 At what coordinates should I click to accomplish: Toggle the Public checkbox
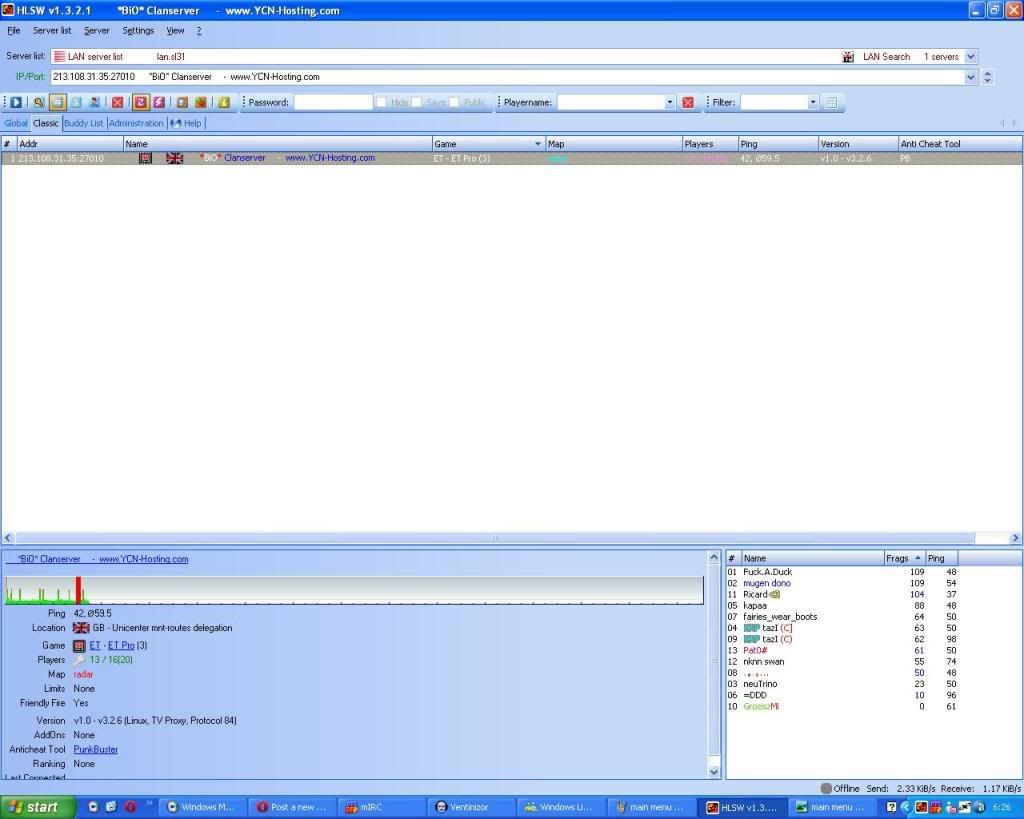(x=455, y=102)
